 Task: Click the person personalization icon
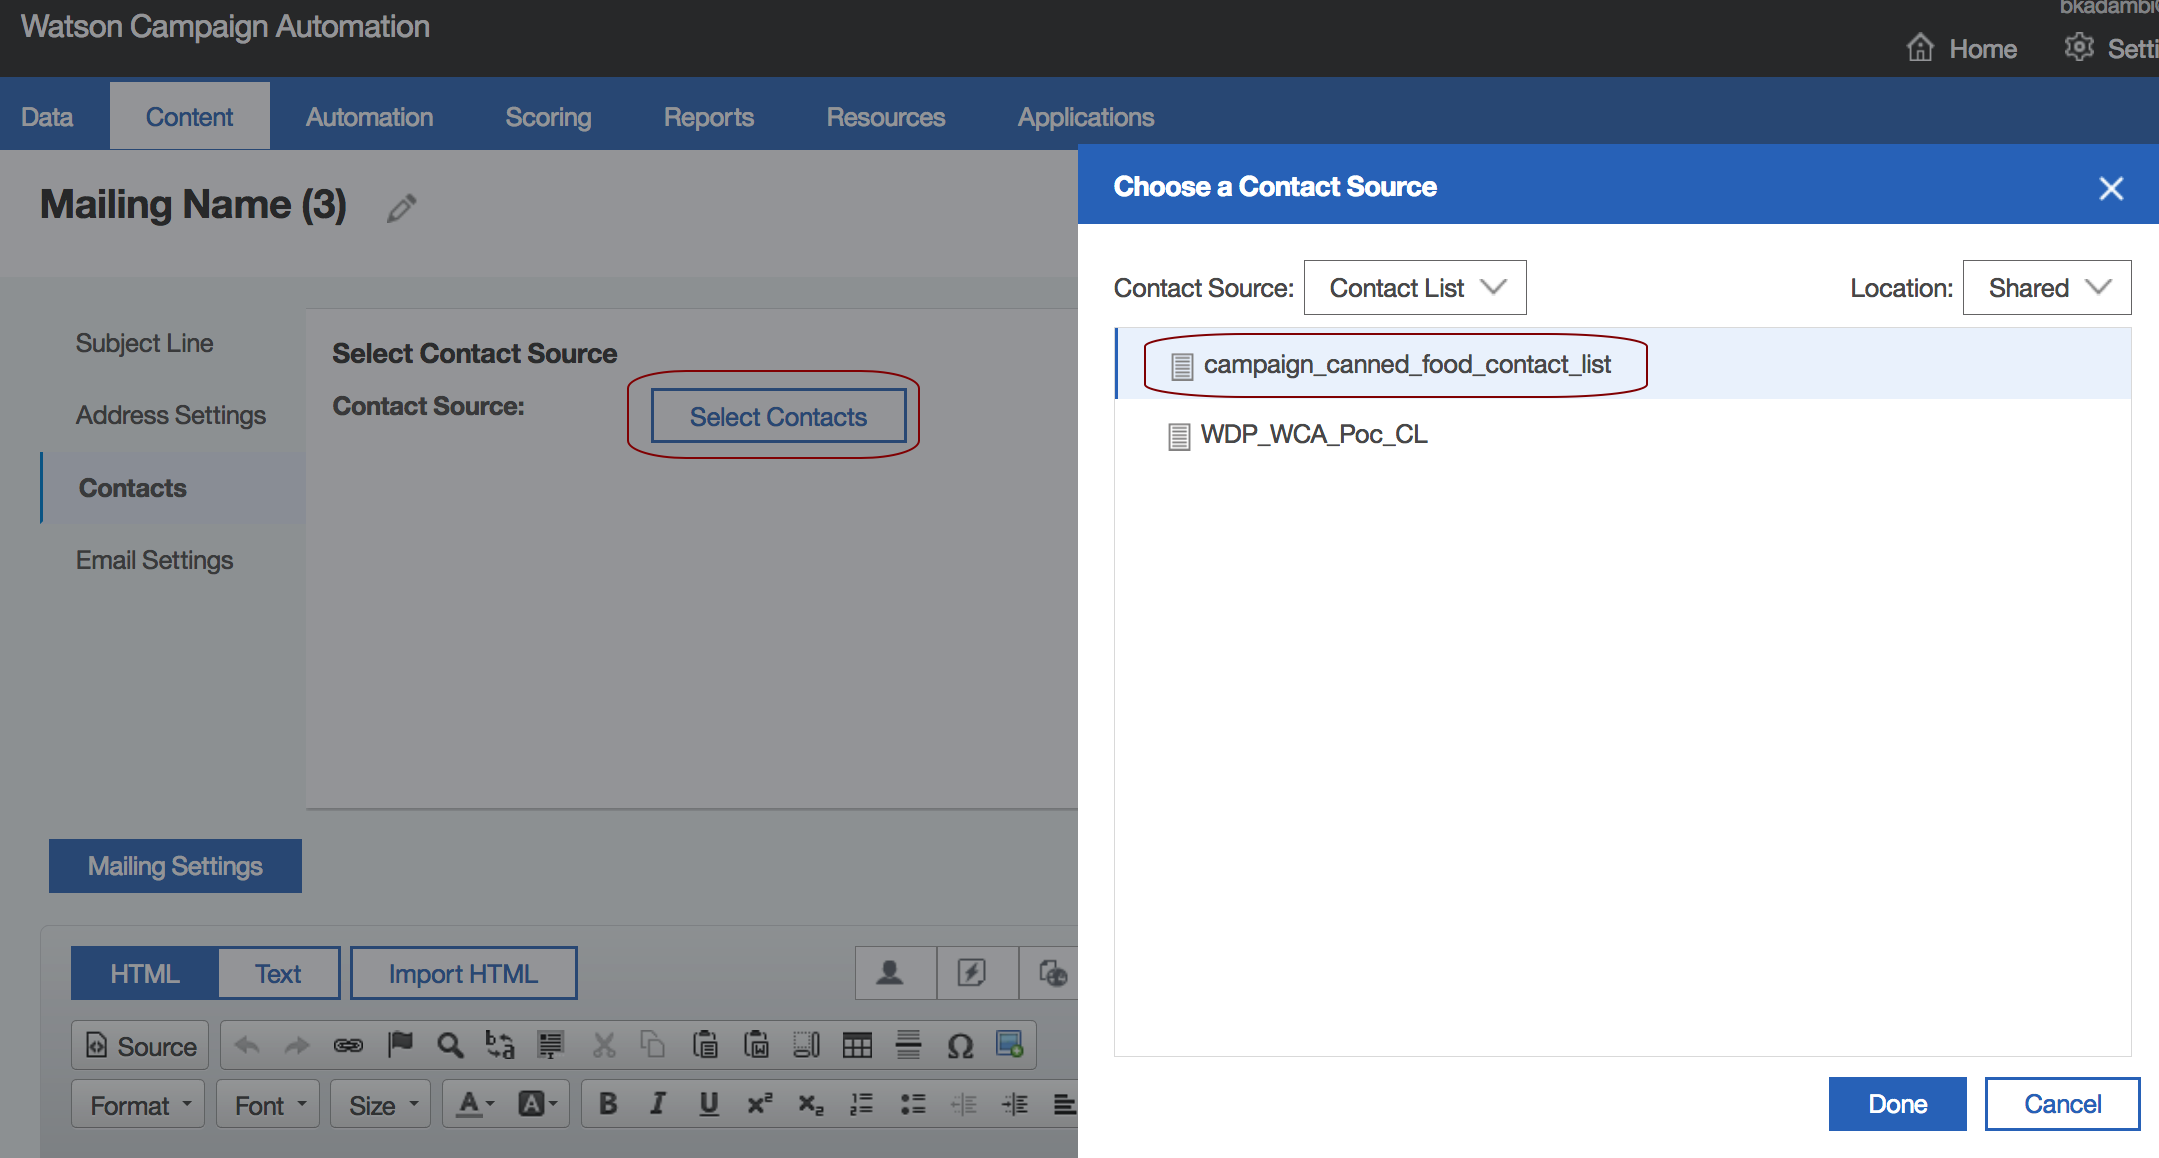click(890, 973)
